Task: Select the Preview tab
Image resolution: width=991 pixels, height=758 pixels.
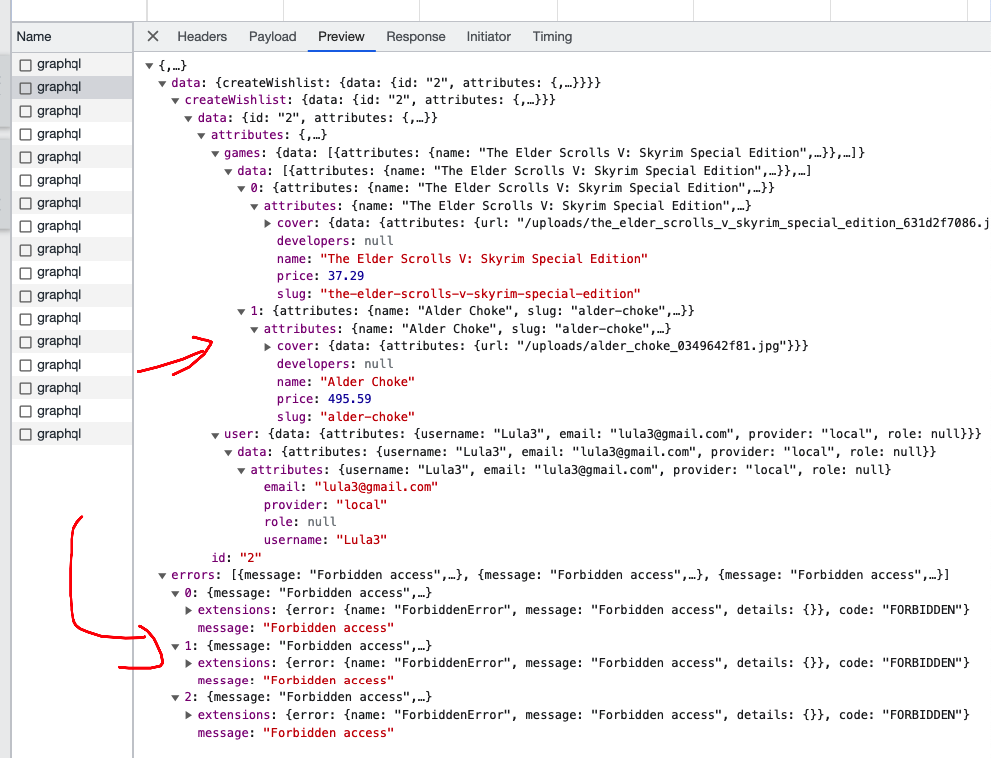Action: tap(341, 36)
